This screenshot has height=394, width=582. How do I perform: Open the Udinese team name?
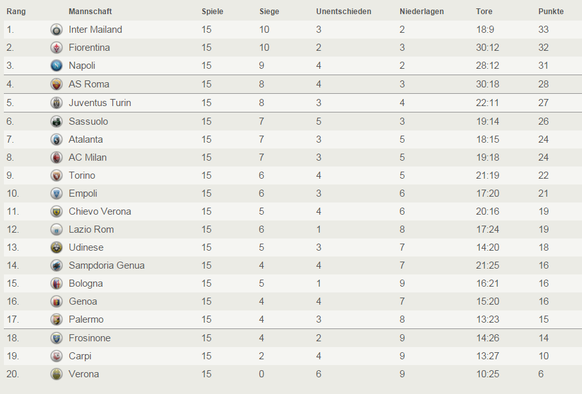coord(86,247)
